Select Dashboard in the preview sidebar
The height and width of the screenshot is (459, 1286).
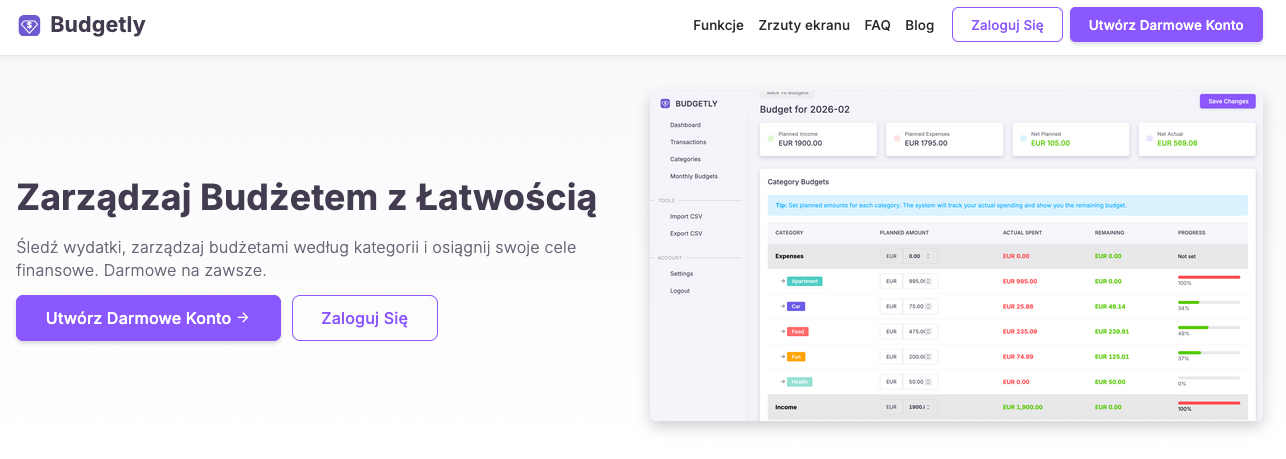coord(685,125)
